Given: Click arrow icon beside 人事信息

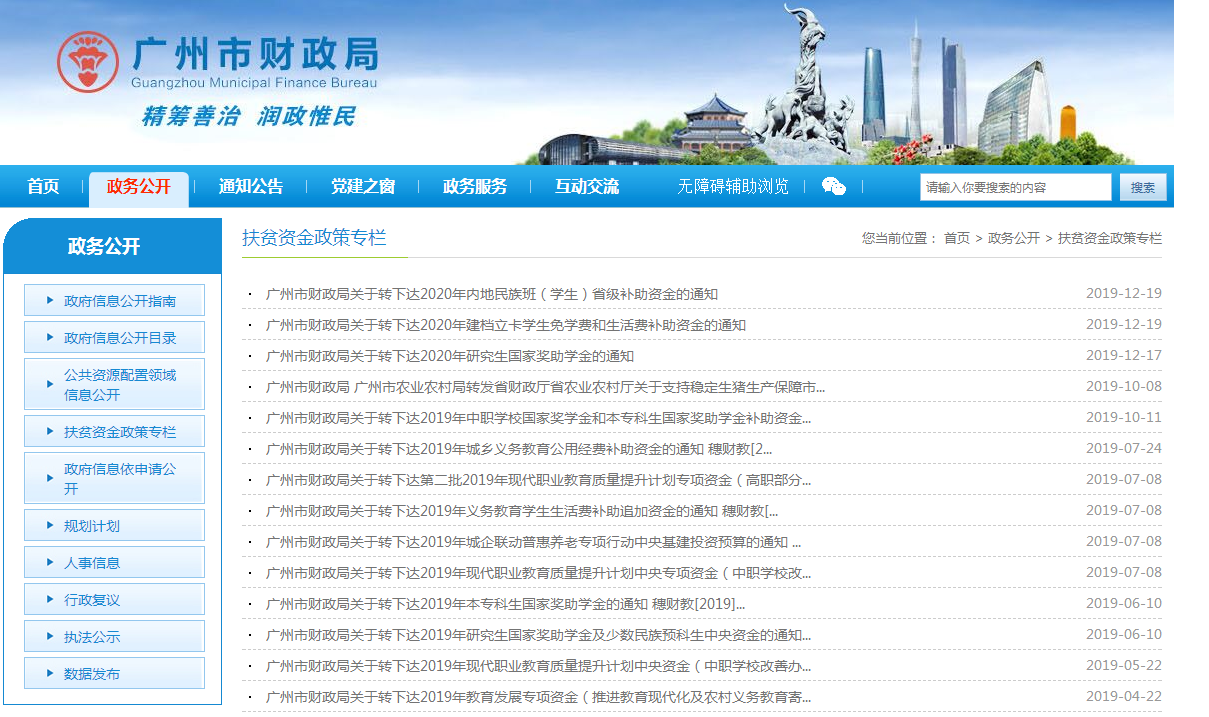Looking at the screenshot, I should [51, 562].
